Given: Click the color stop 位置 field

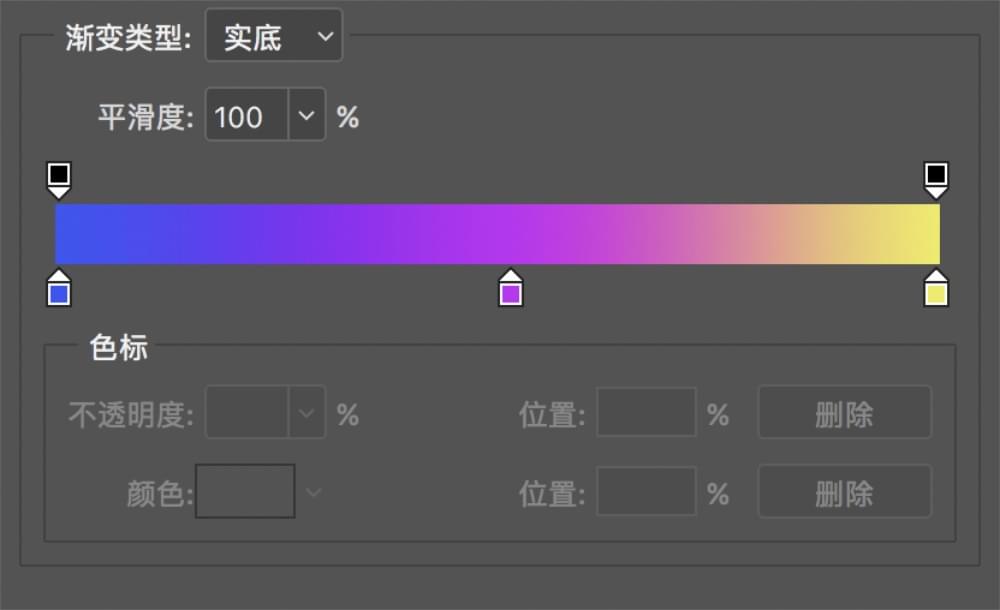Looking at the screenshot, I should [646, 492].
